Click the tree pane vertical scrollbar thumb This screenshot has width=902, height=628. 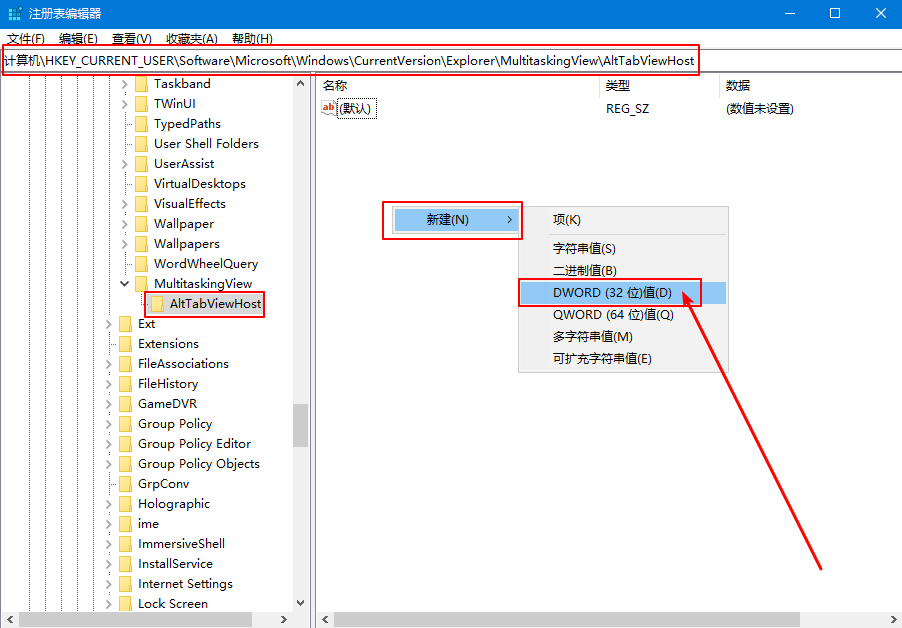pyautogui.click(x=300, y=425)
